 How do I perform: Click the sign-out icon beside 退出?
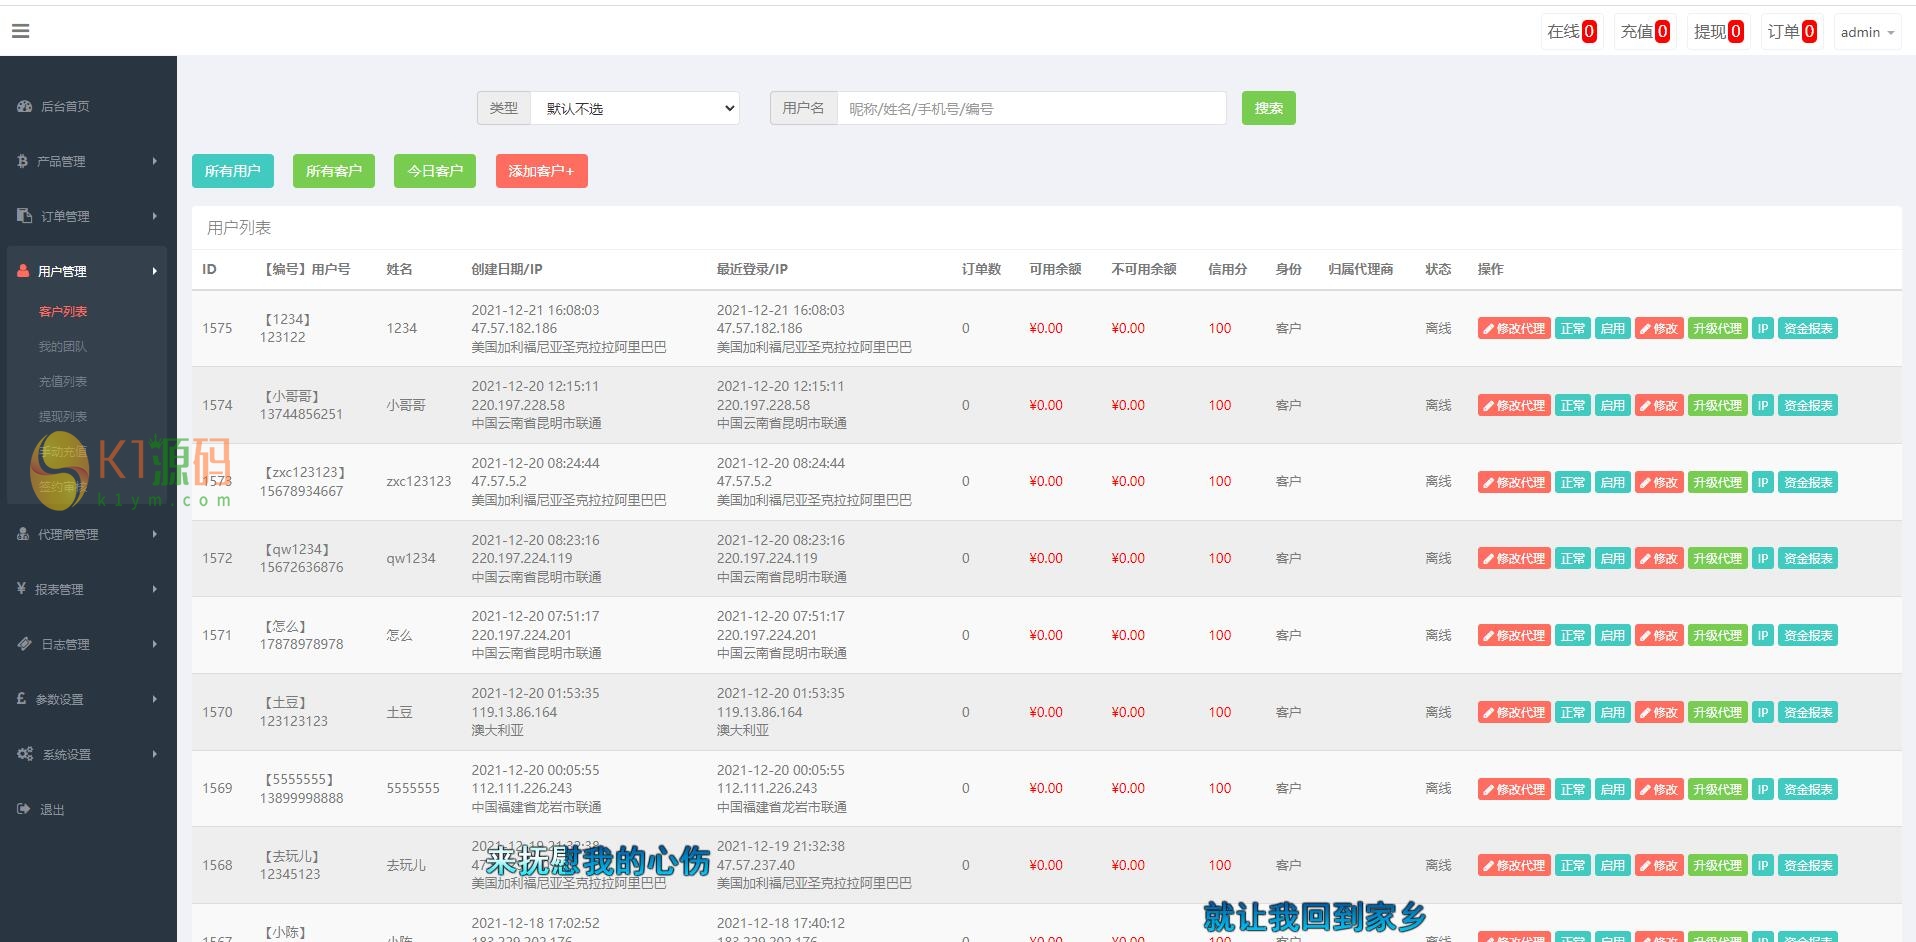[23, 809]
